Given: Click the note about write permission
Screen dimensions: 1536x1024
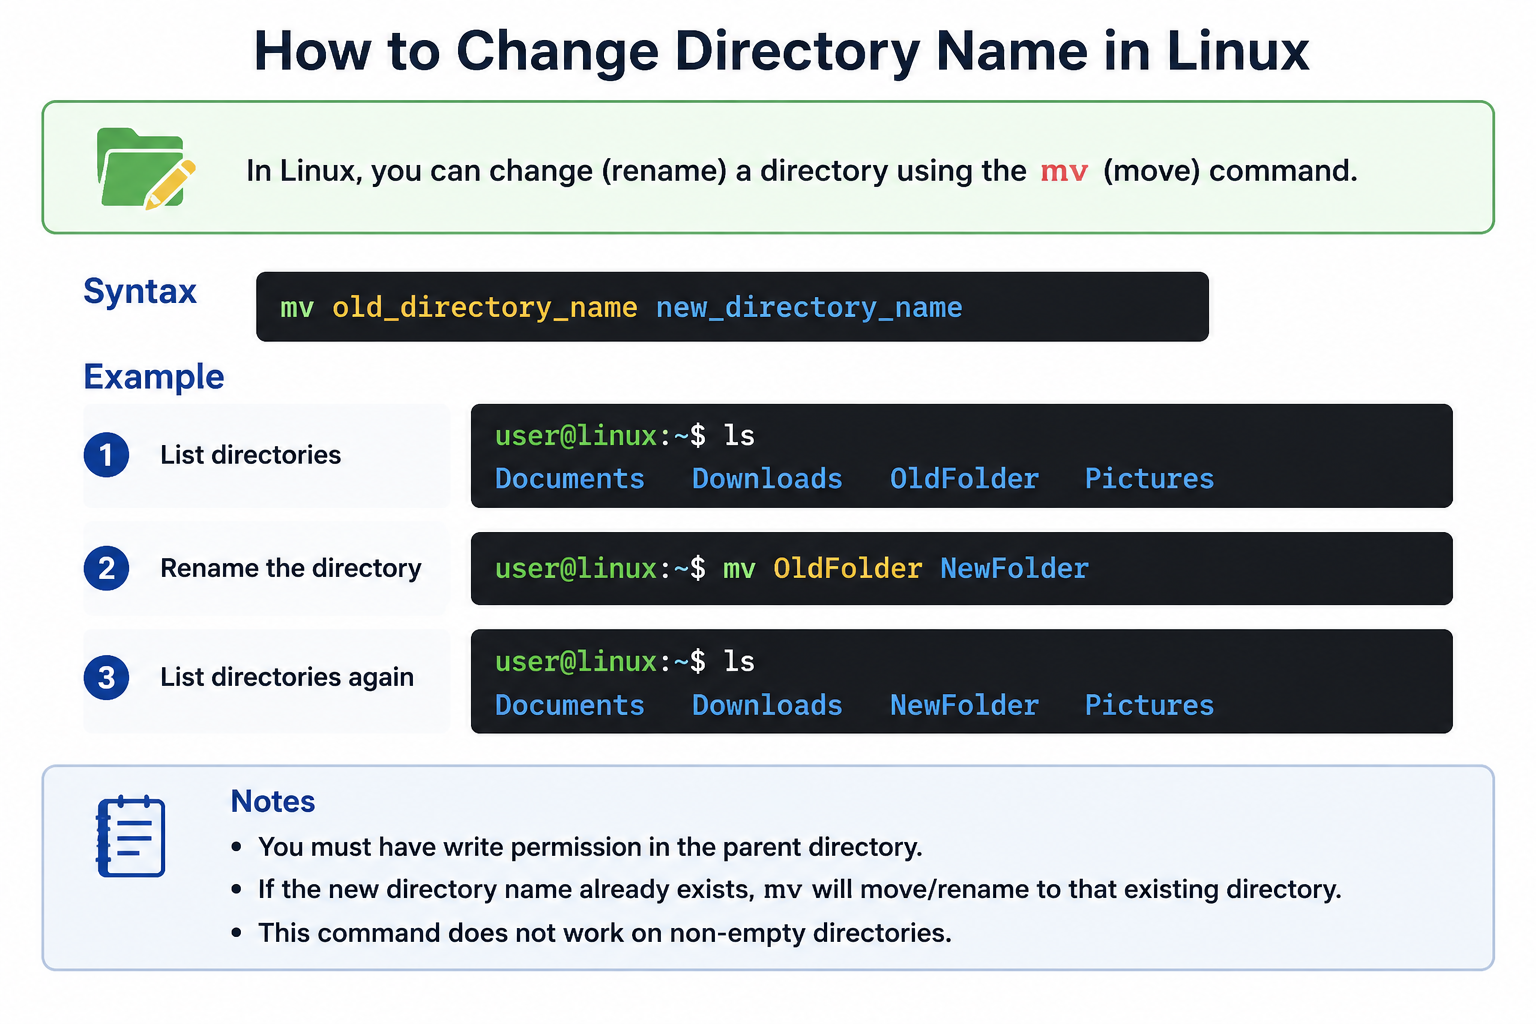Looking at the screenshot, I should [590, 847].
